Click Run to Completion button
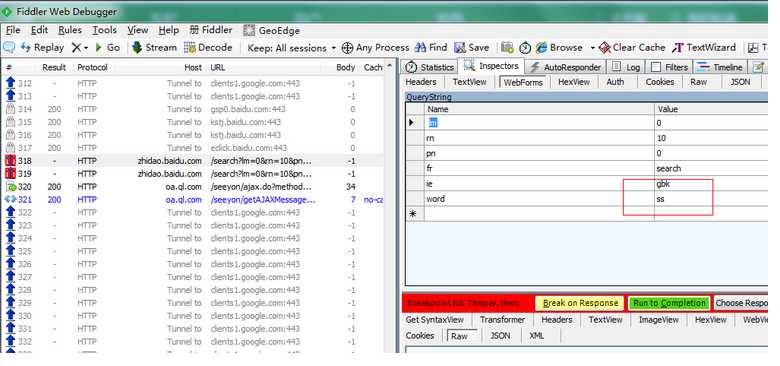The image size is (780, 366). pyautogui.click(x=670, y=303)
